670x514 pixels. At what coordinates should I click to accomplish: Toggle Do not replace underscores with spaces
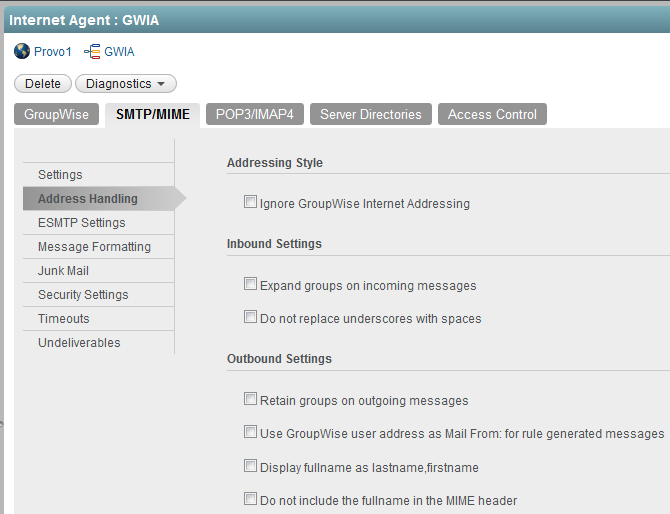(x=251, y=317)
